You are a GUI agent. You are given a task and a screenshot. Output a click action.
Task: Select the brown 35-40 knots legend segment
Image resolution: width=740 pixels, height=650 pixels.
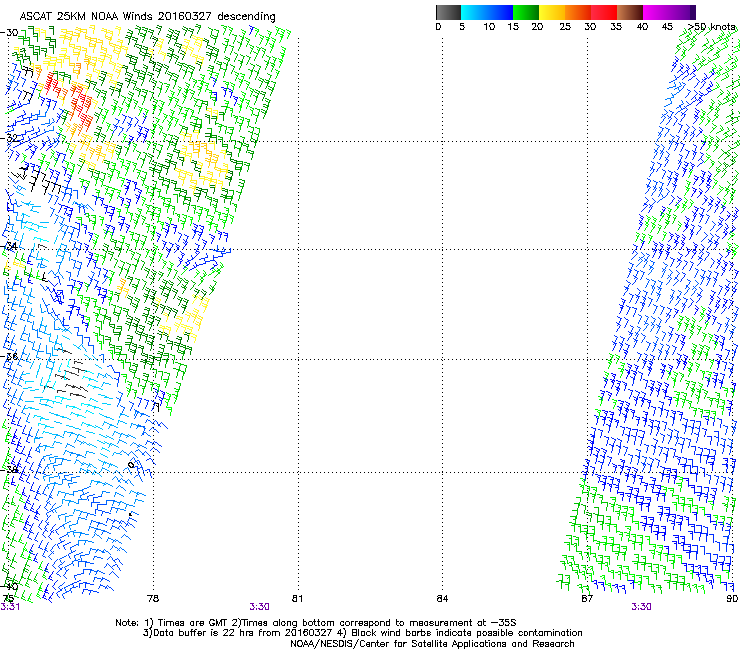(x=630, y=12)
